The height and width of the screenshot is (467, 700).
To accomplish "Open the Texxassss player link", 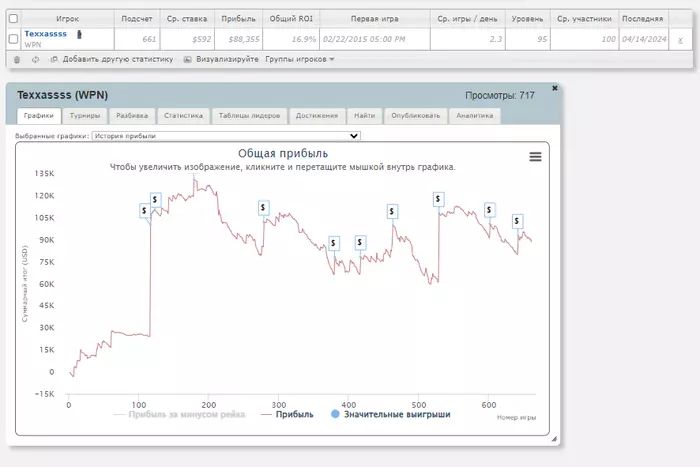I will click(x=46, y=34).
